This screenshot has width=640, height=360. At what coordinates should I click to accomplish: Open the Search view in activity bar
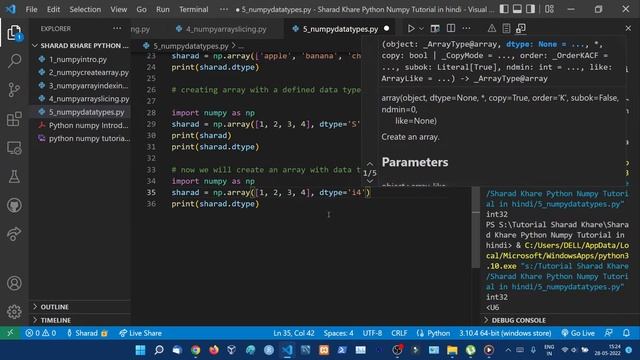[x=14, y=61]
